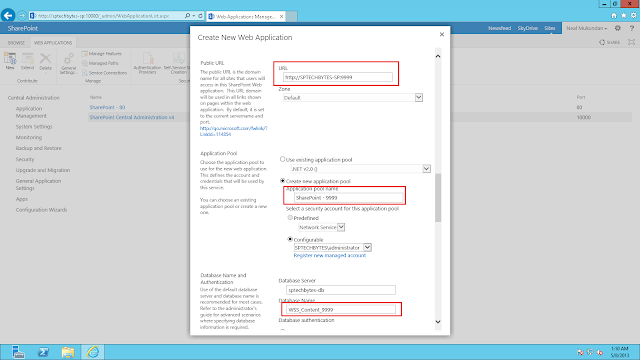Open the IE Home icon

pos(614,16)
